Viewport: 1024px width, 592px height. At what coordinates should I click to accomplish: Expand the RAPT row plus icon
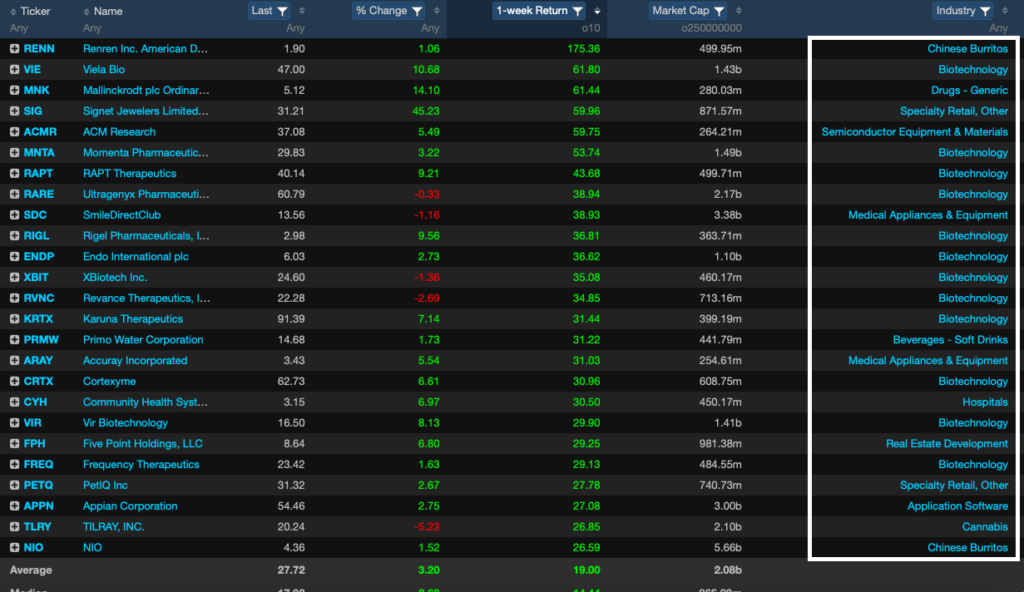coord(14,173)
